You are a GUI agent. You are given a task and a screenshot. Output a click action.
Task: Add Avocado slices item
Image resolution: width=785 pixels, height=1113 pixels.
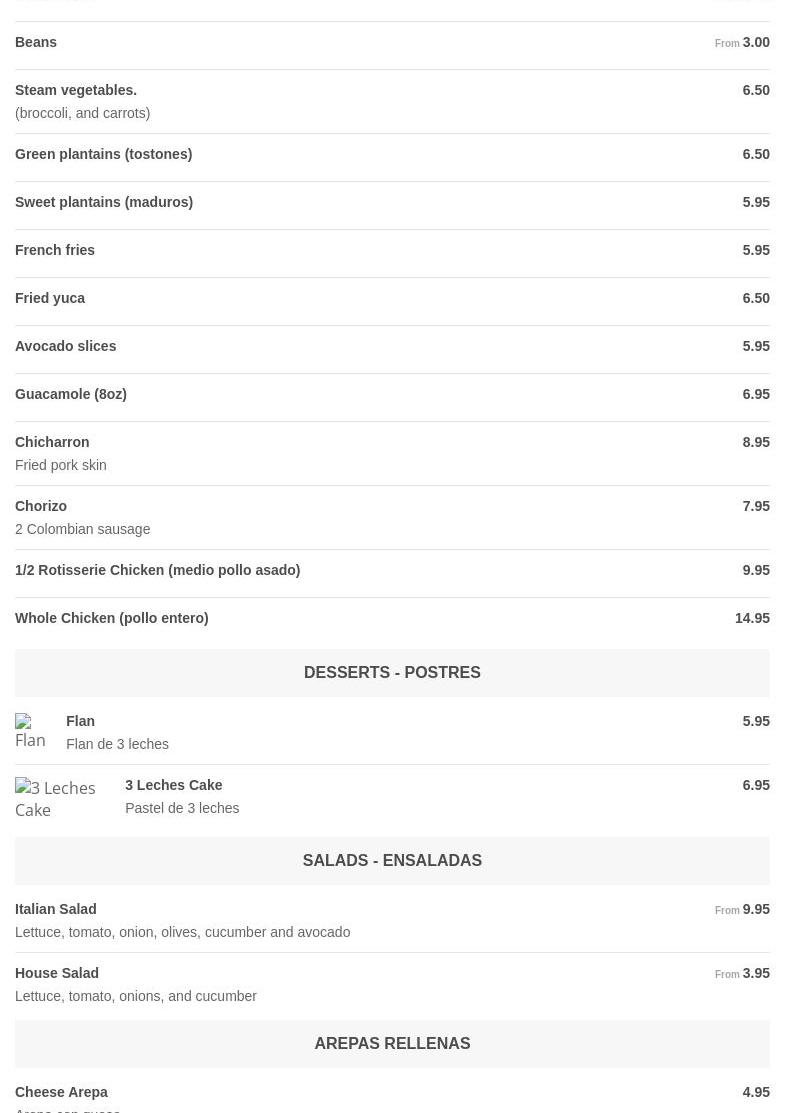66,347
